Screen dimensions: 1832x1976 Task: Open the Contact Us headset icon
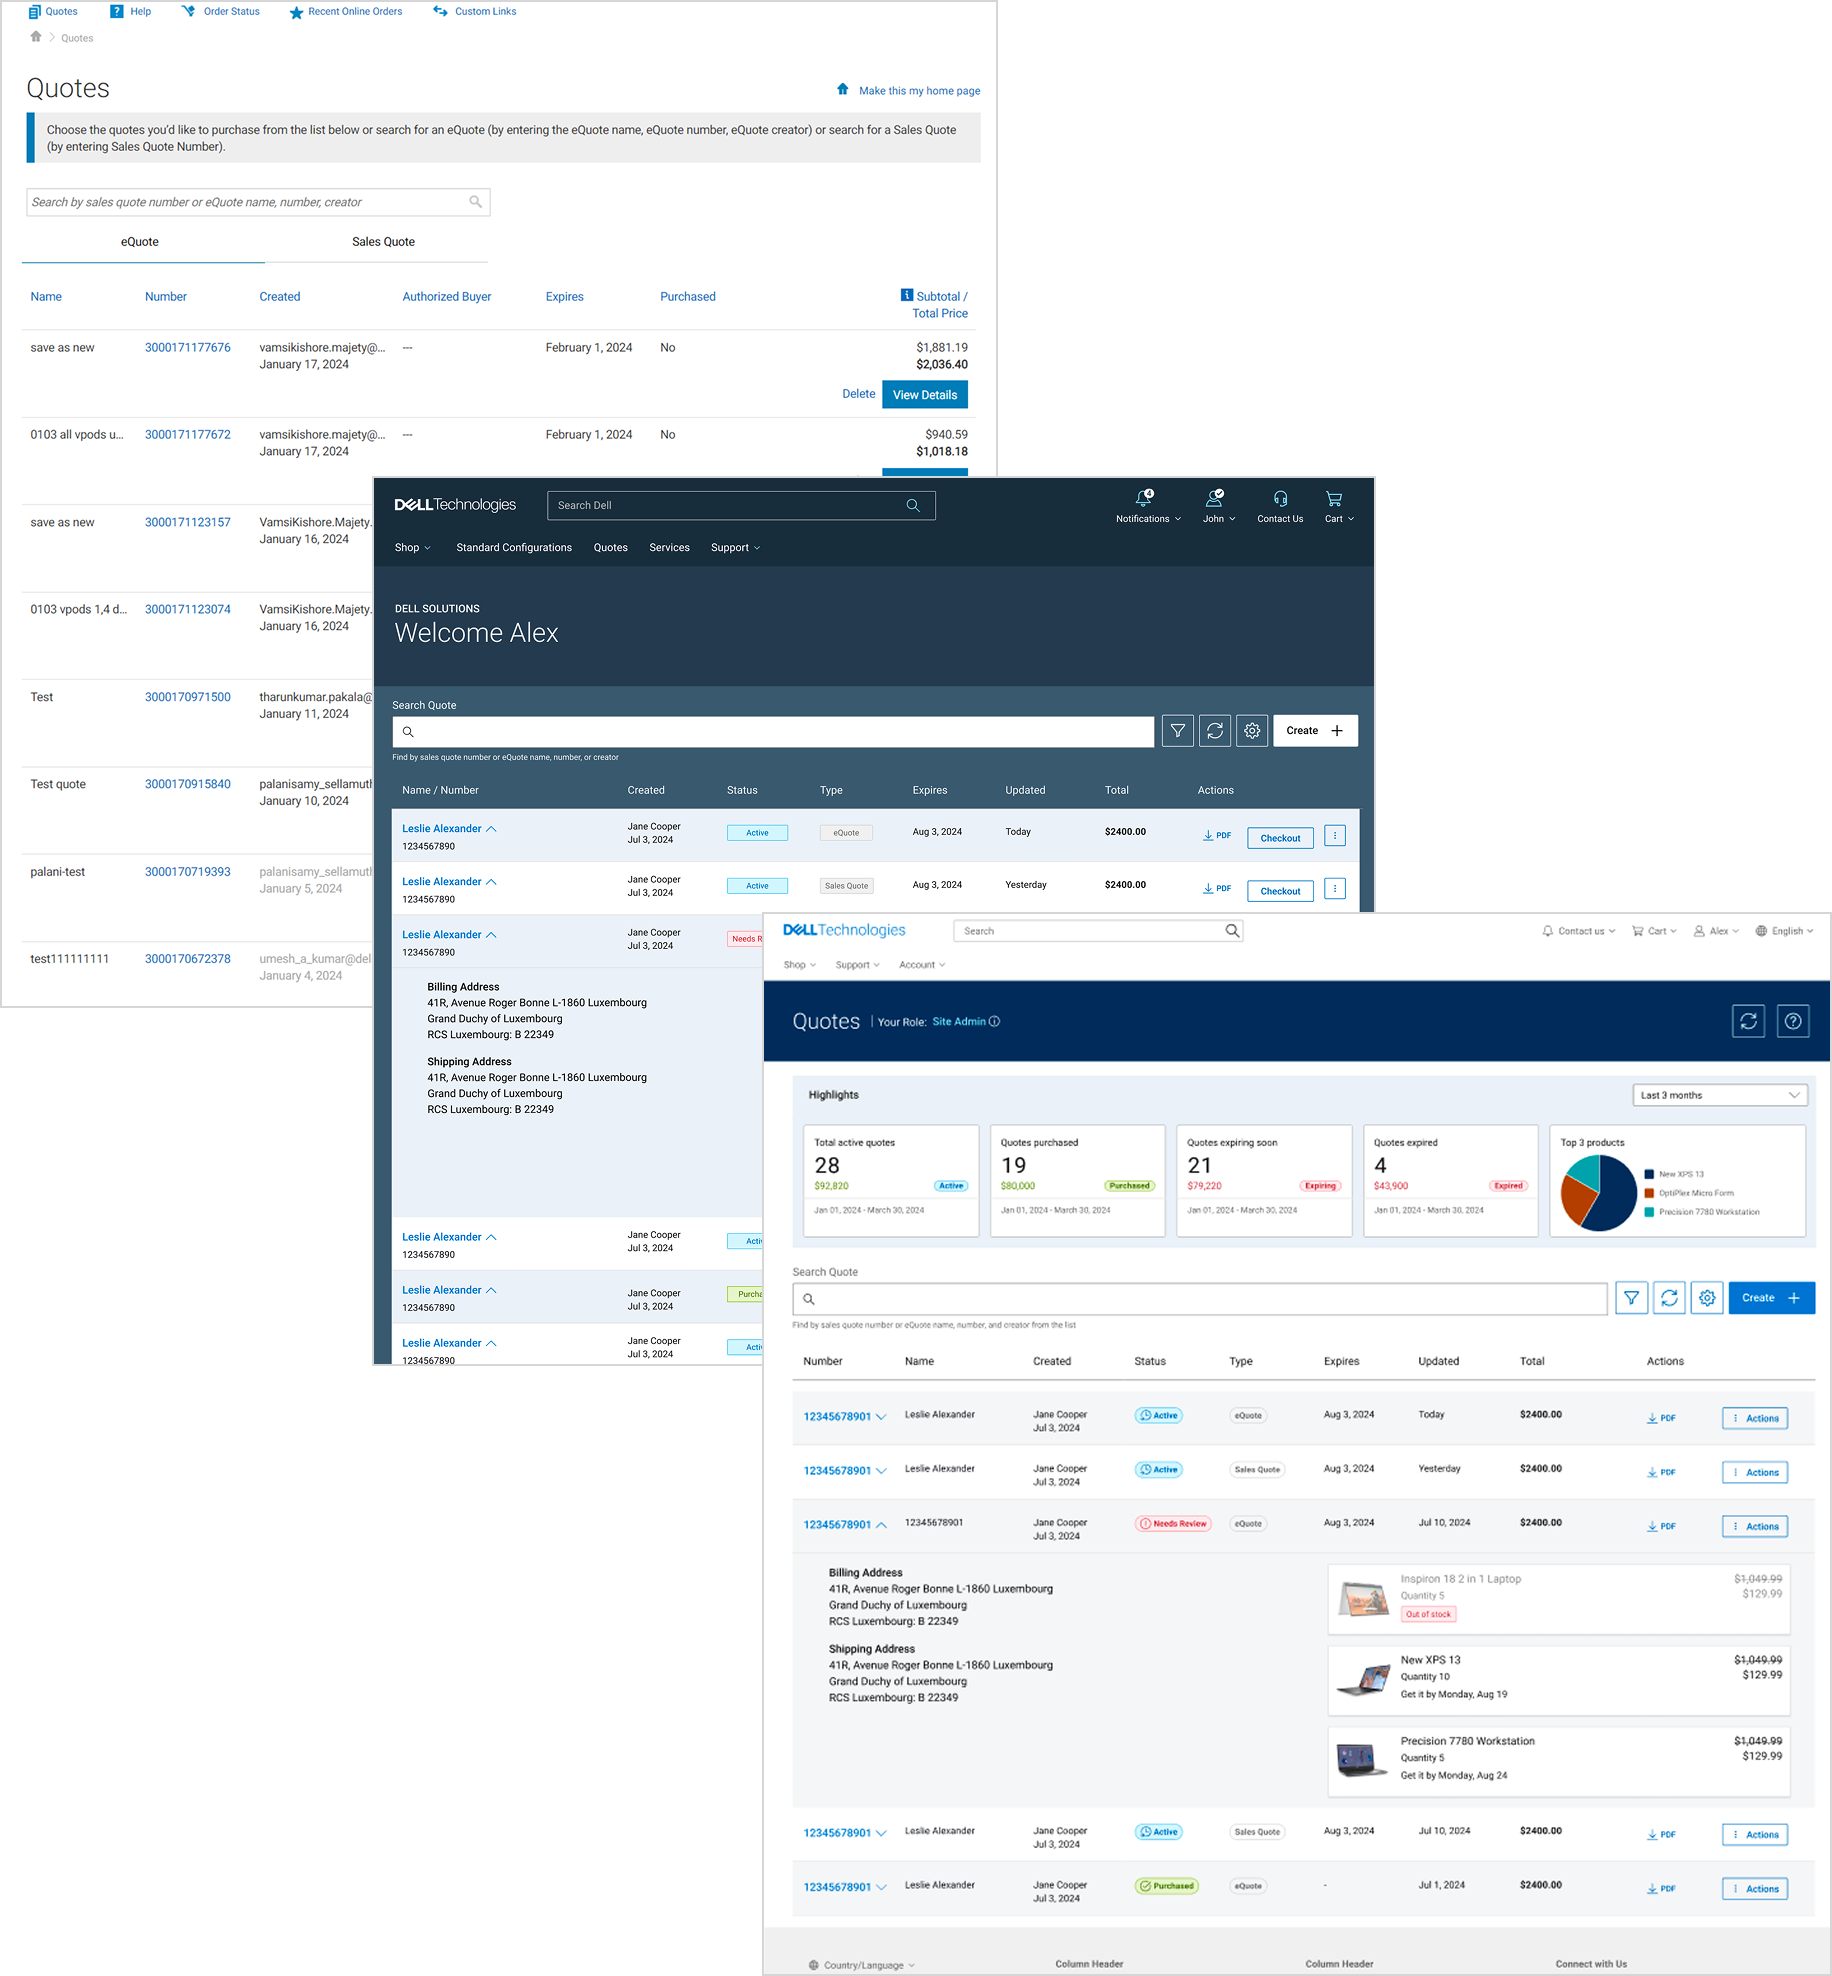pyautogui.click(x=1280, y=498)
